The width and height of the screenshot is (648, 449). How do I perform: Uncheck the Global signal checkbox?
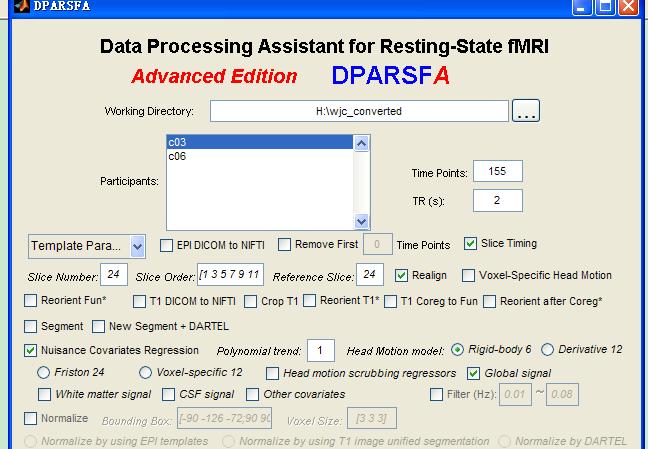(x=474, y=373)
